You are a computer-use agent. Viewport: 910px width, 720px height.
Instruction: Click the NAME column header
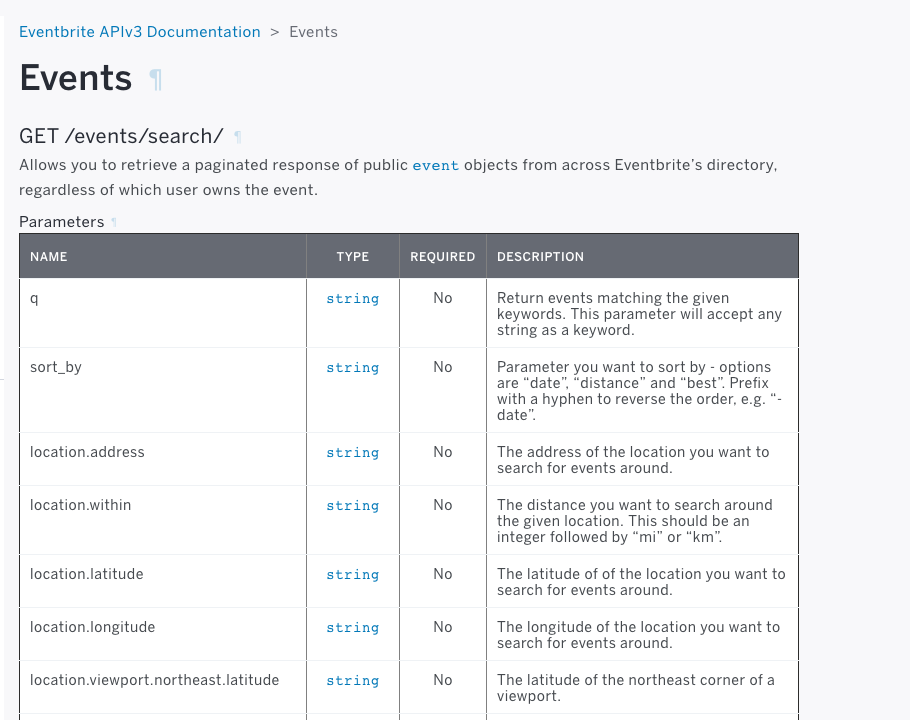tap(48, 257)
